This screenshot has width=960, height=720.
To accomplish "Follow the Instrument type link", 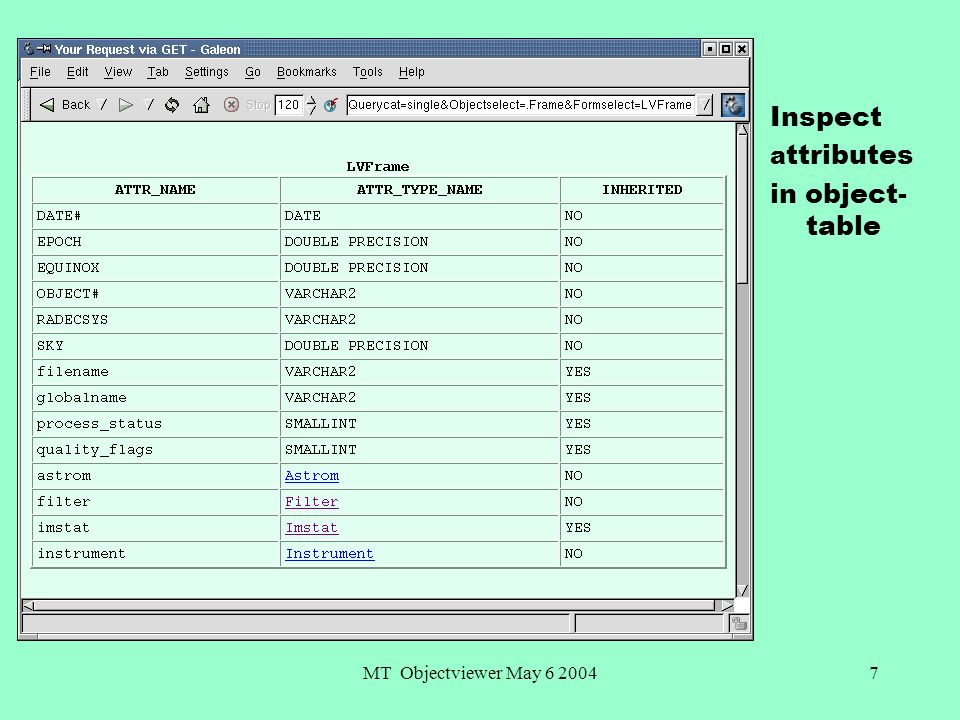I will point(329,553).
